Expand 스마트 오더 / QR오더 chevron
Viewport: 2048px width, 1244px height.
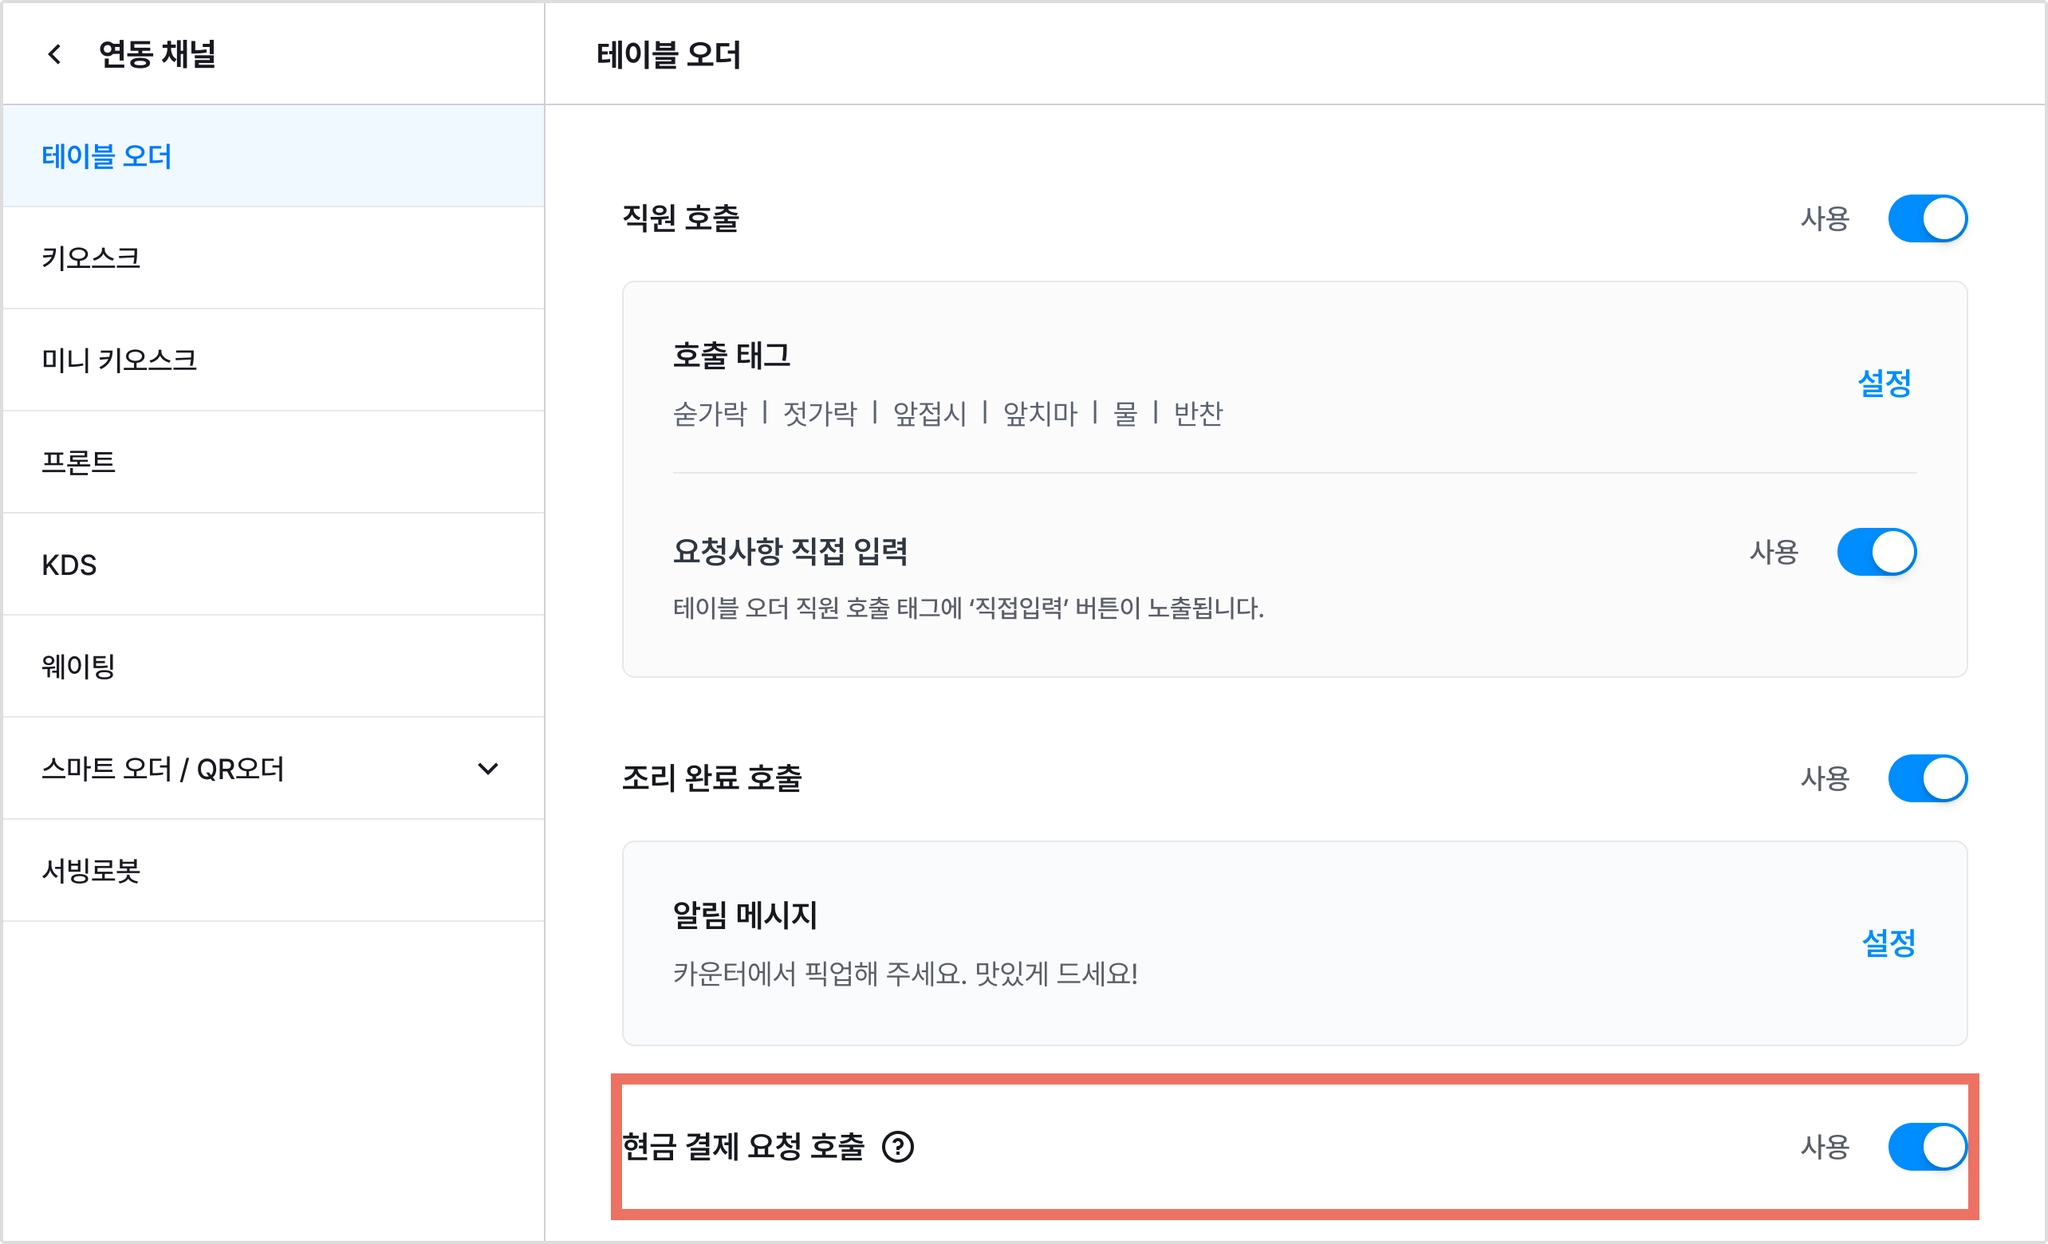point(488,768)
